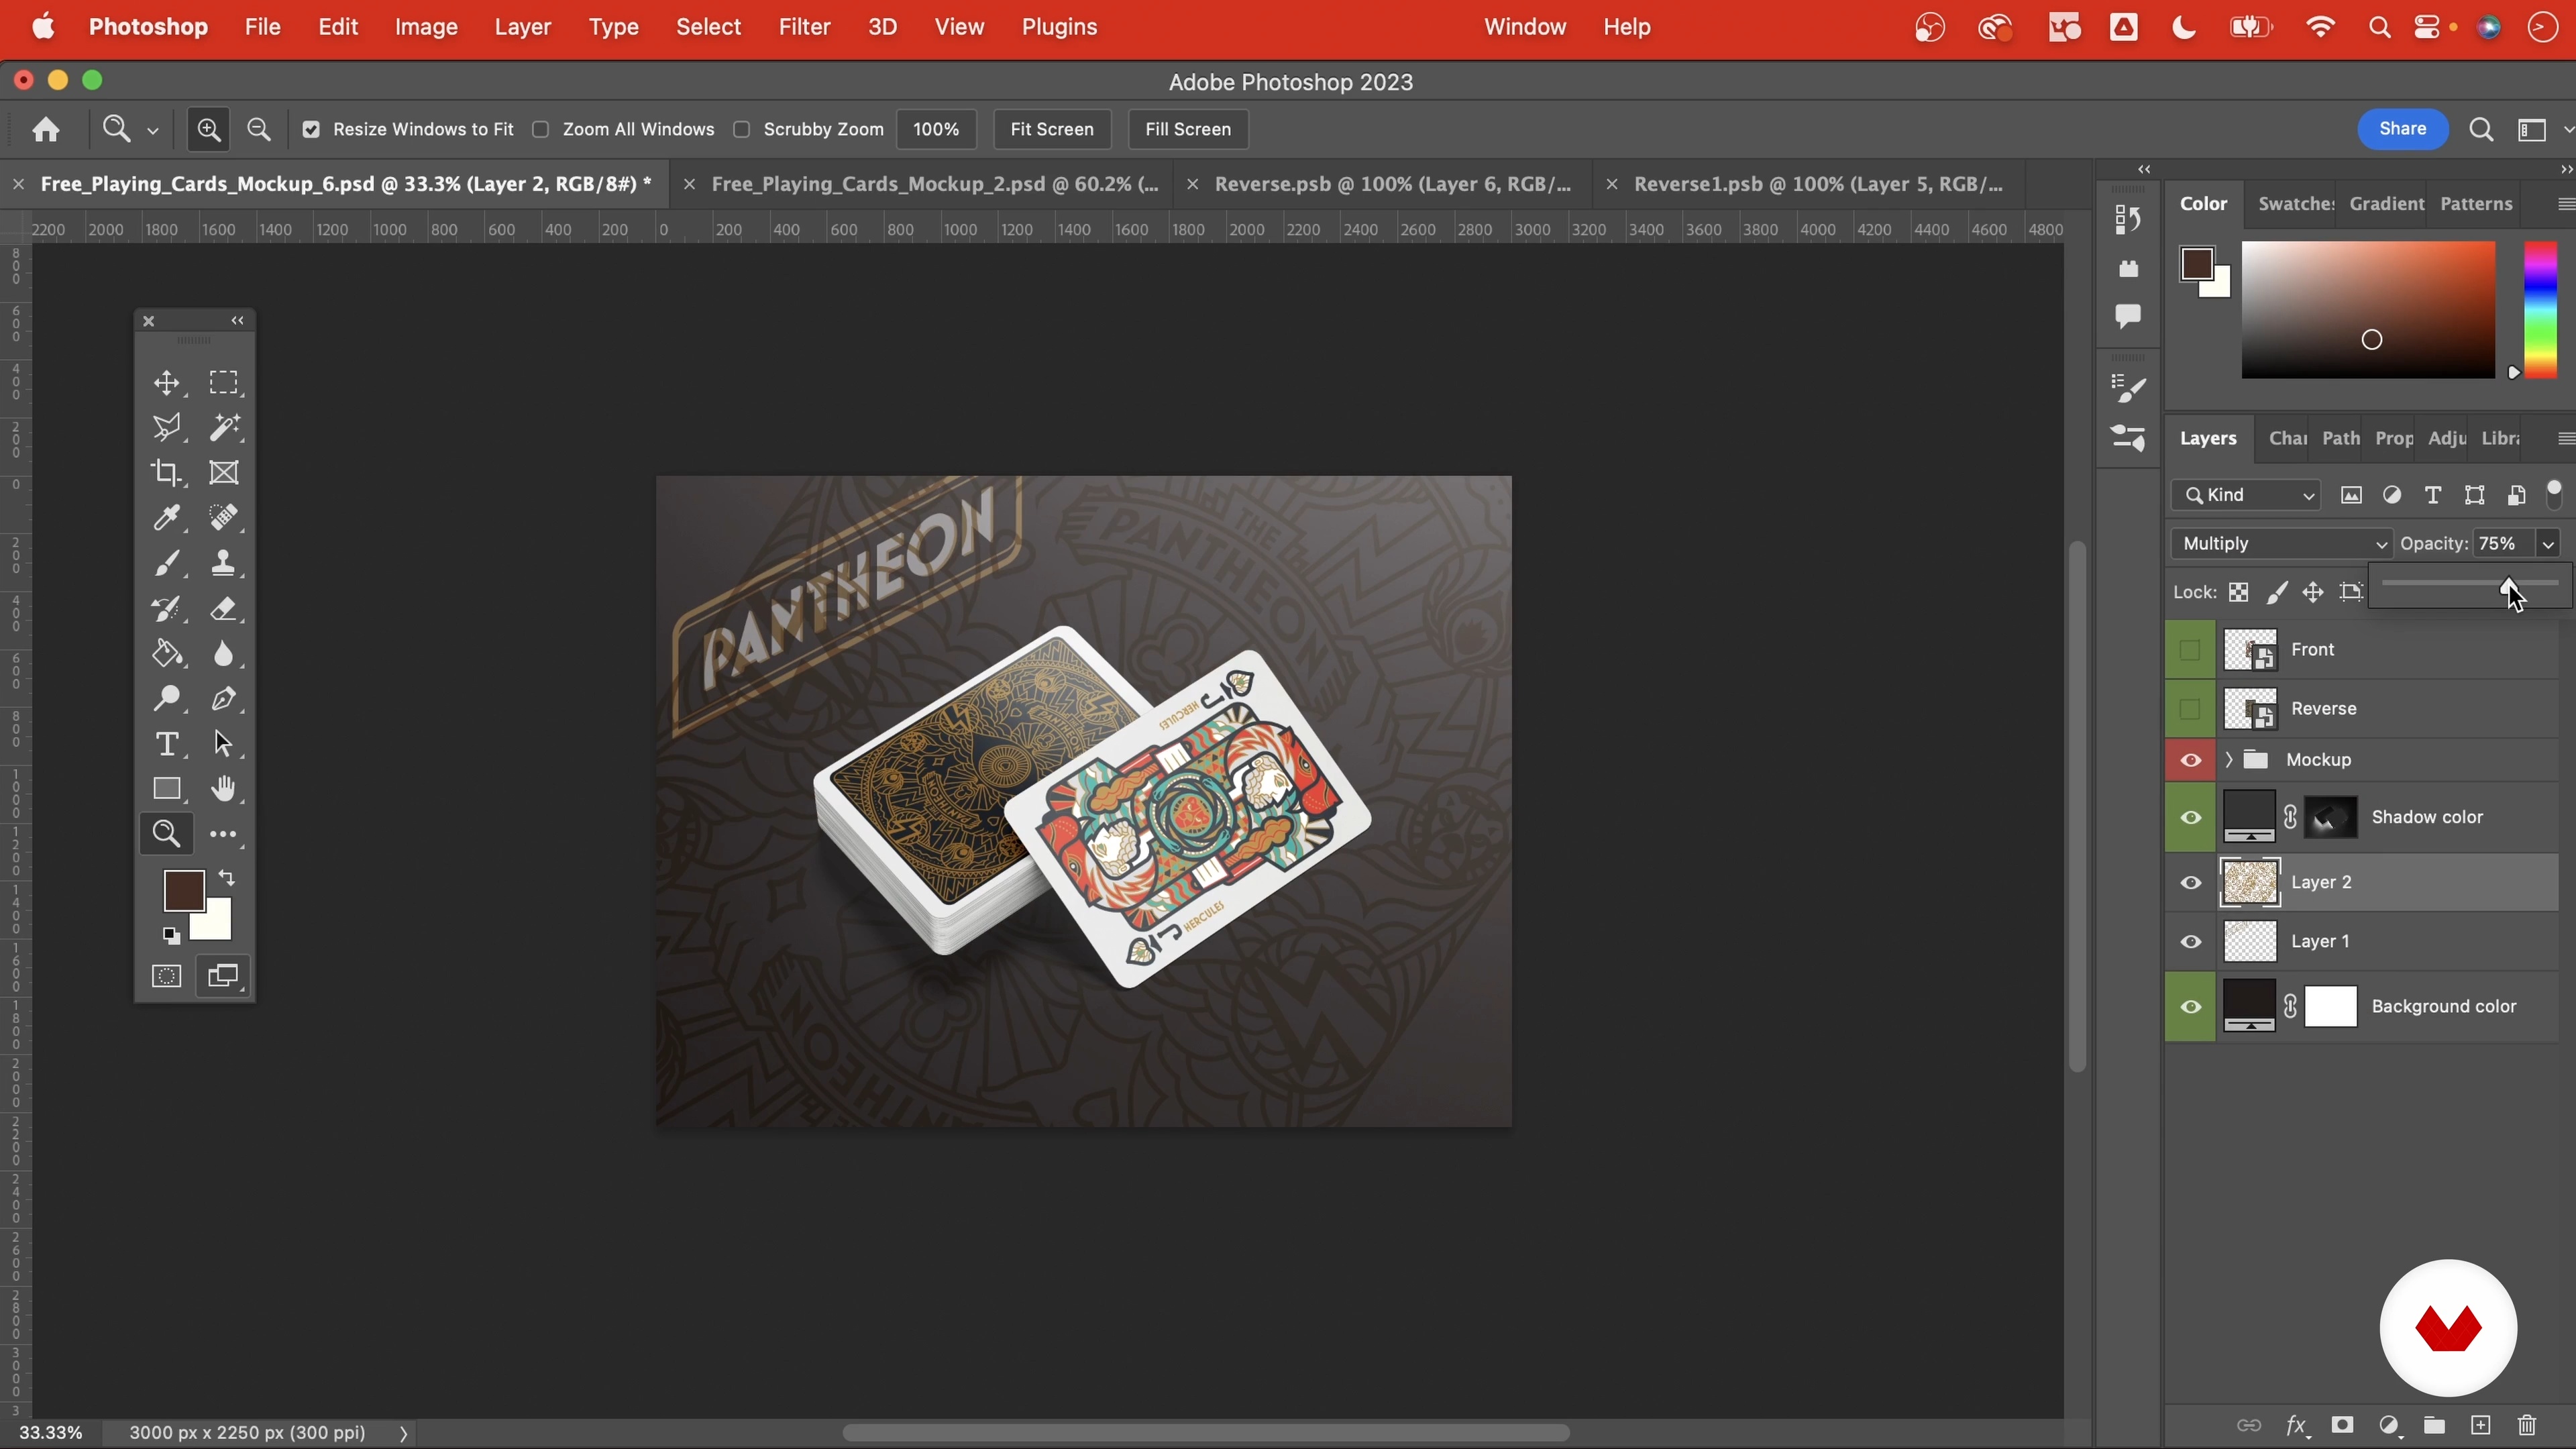Select the Healing Brush tool
The height and width of the screenshot is (1449, 2576).
tap(224, 518)
